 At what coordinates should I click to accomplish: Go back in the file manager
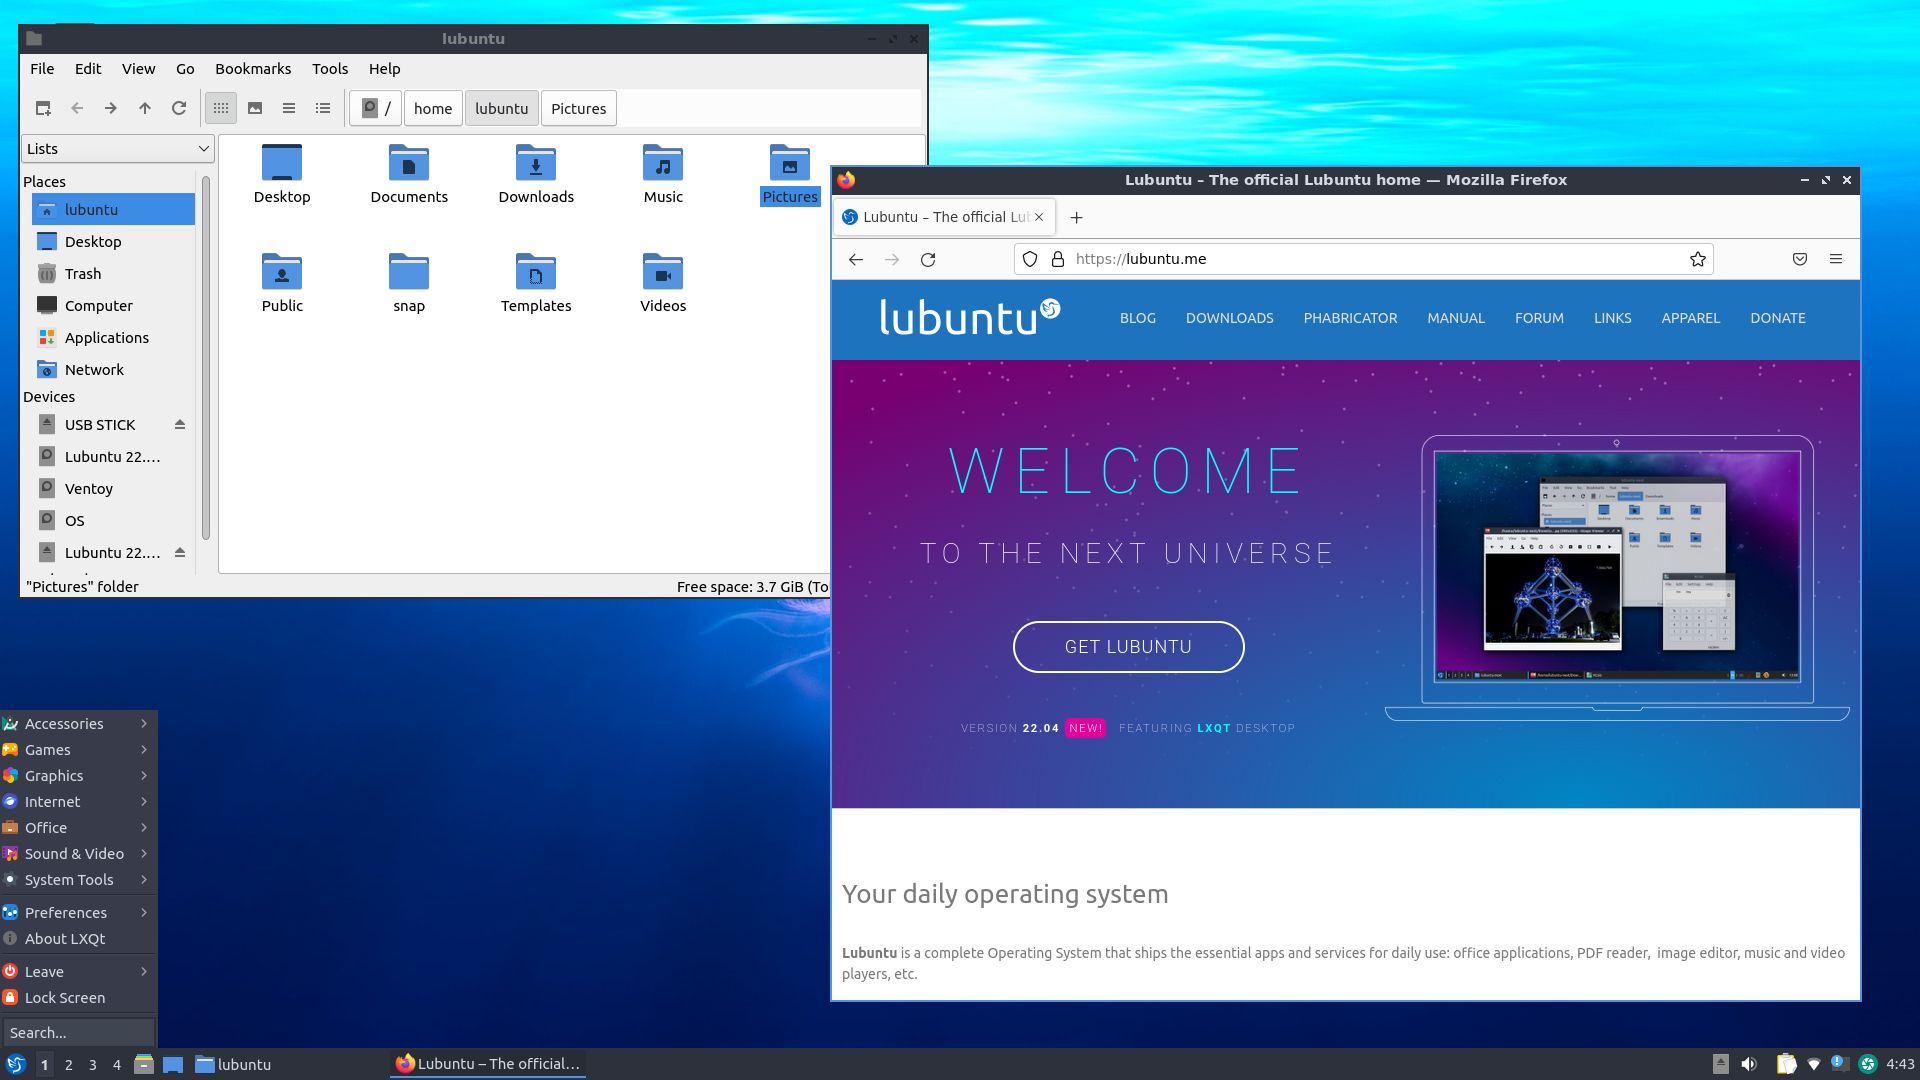click(77, 108)
